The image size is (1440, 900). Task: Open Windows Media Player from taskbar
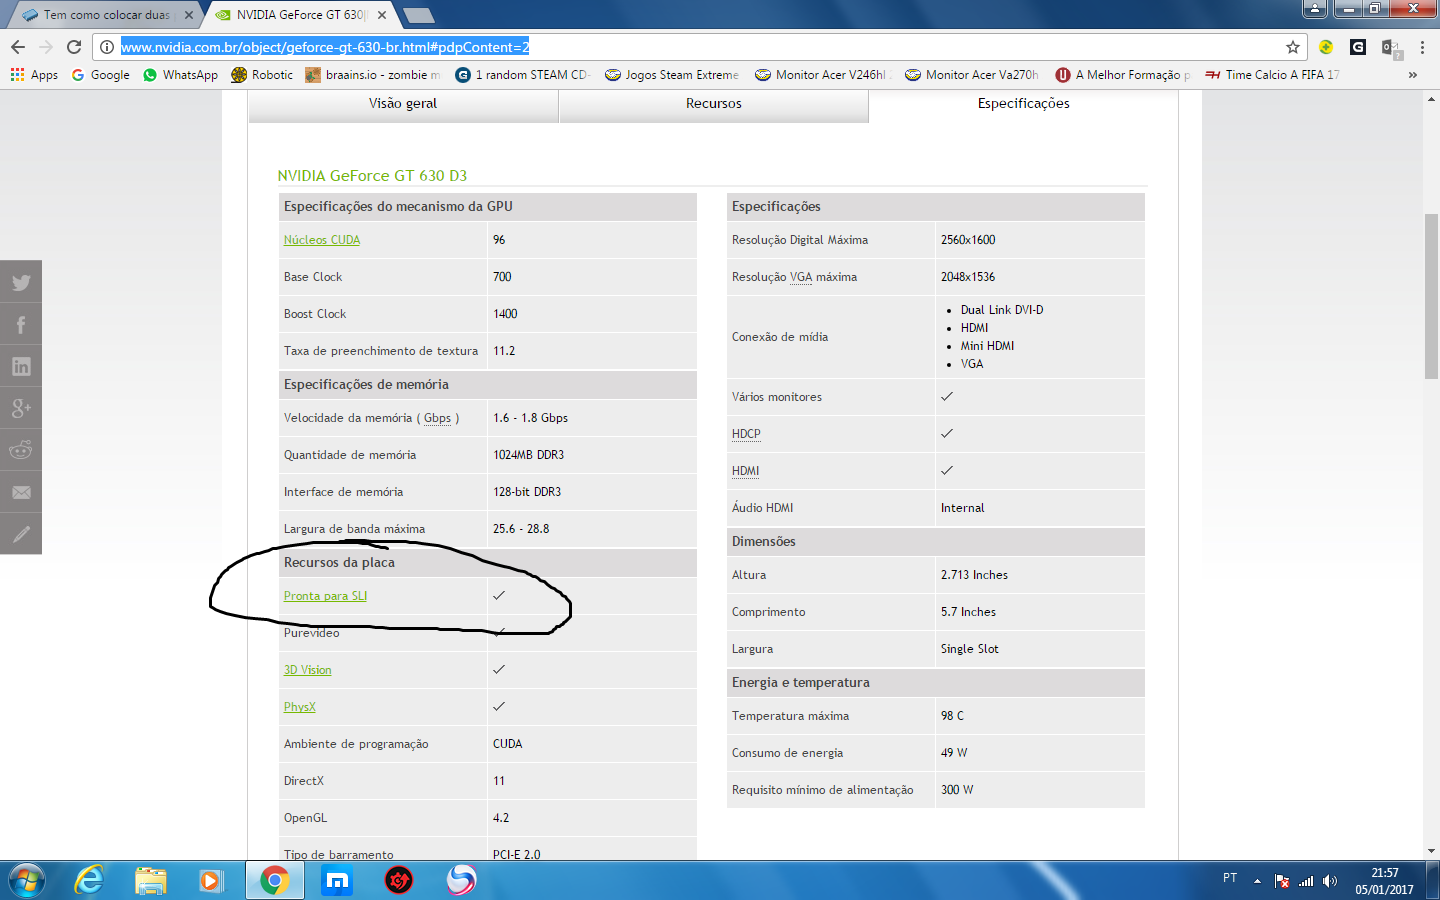click(x=211, y=880)
